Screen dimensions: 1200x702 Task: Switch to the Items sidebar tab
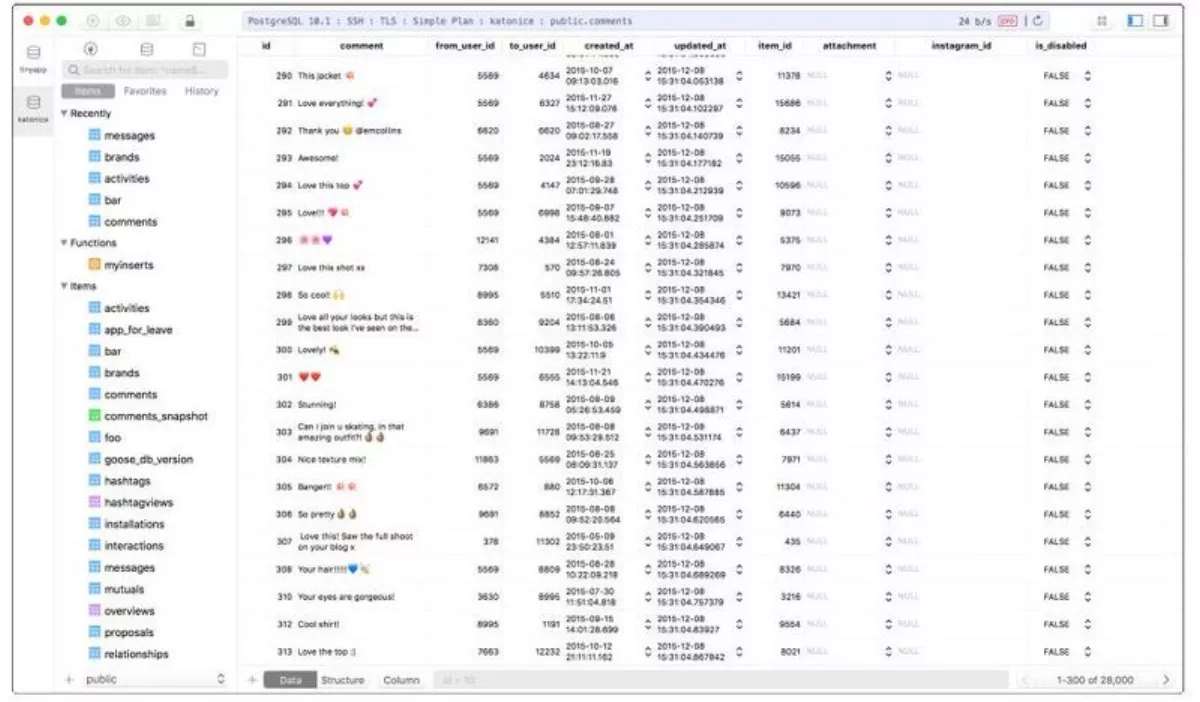click(87, 91)
